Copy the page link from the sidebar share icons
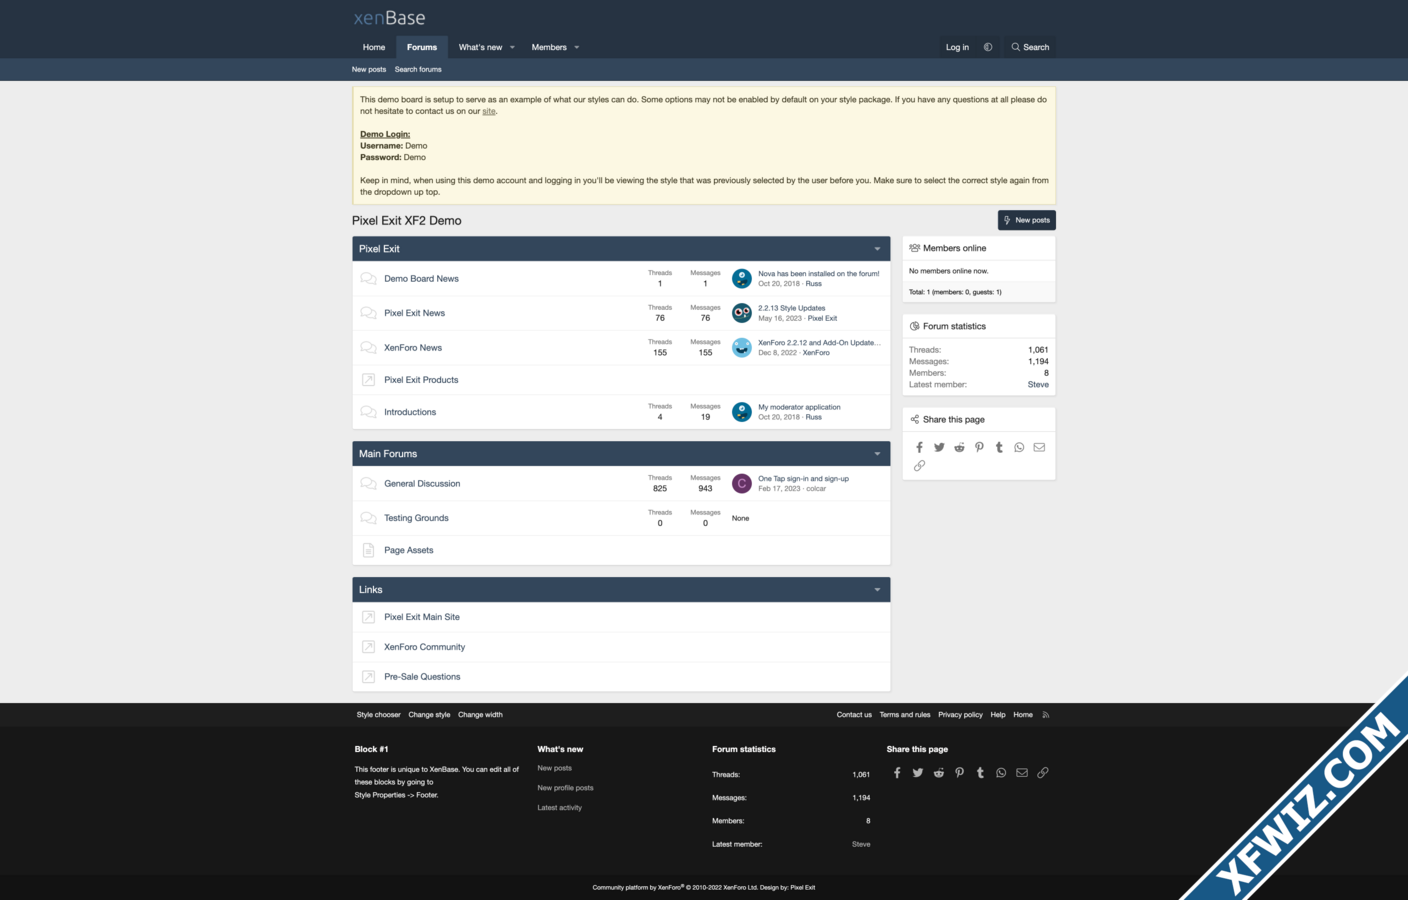This screenshot has width=1408, height=900. pos(919,466)
